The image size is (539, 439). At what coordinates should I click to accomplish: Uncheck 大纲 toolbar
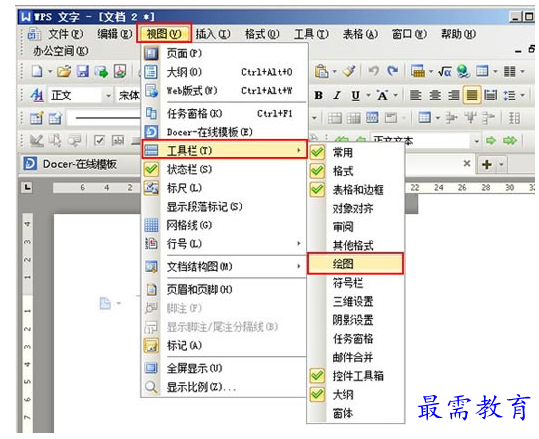pos(355,394)
